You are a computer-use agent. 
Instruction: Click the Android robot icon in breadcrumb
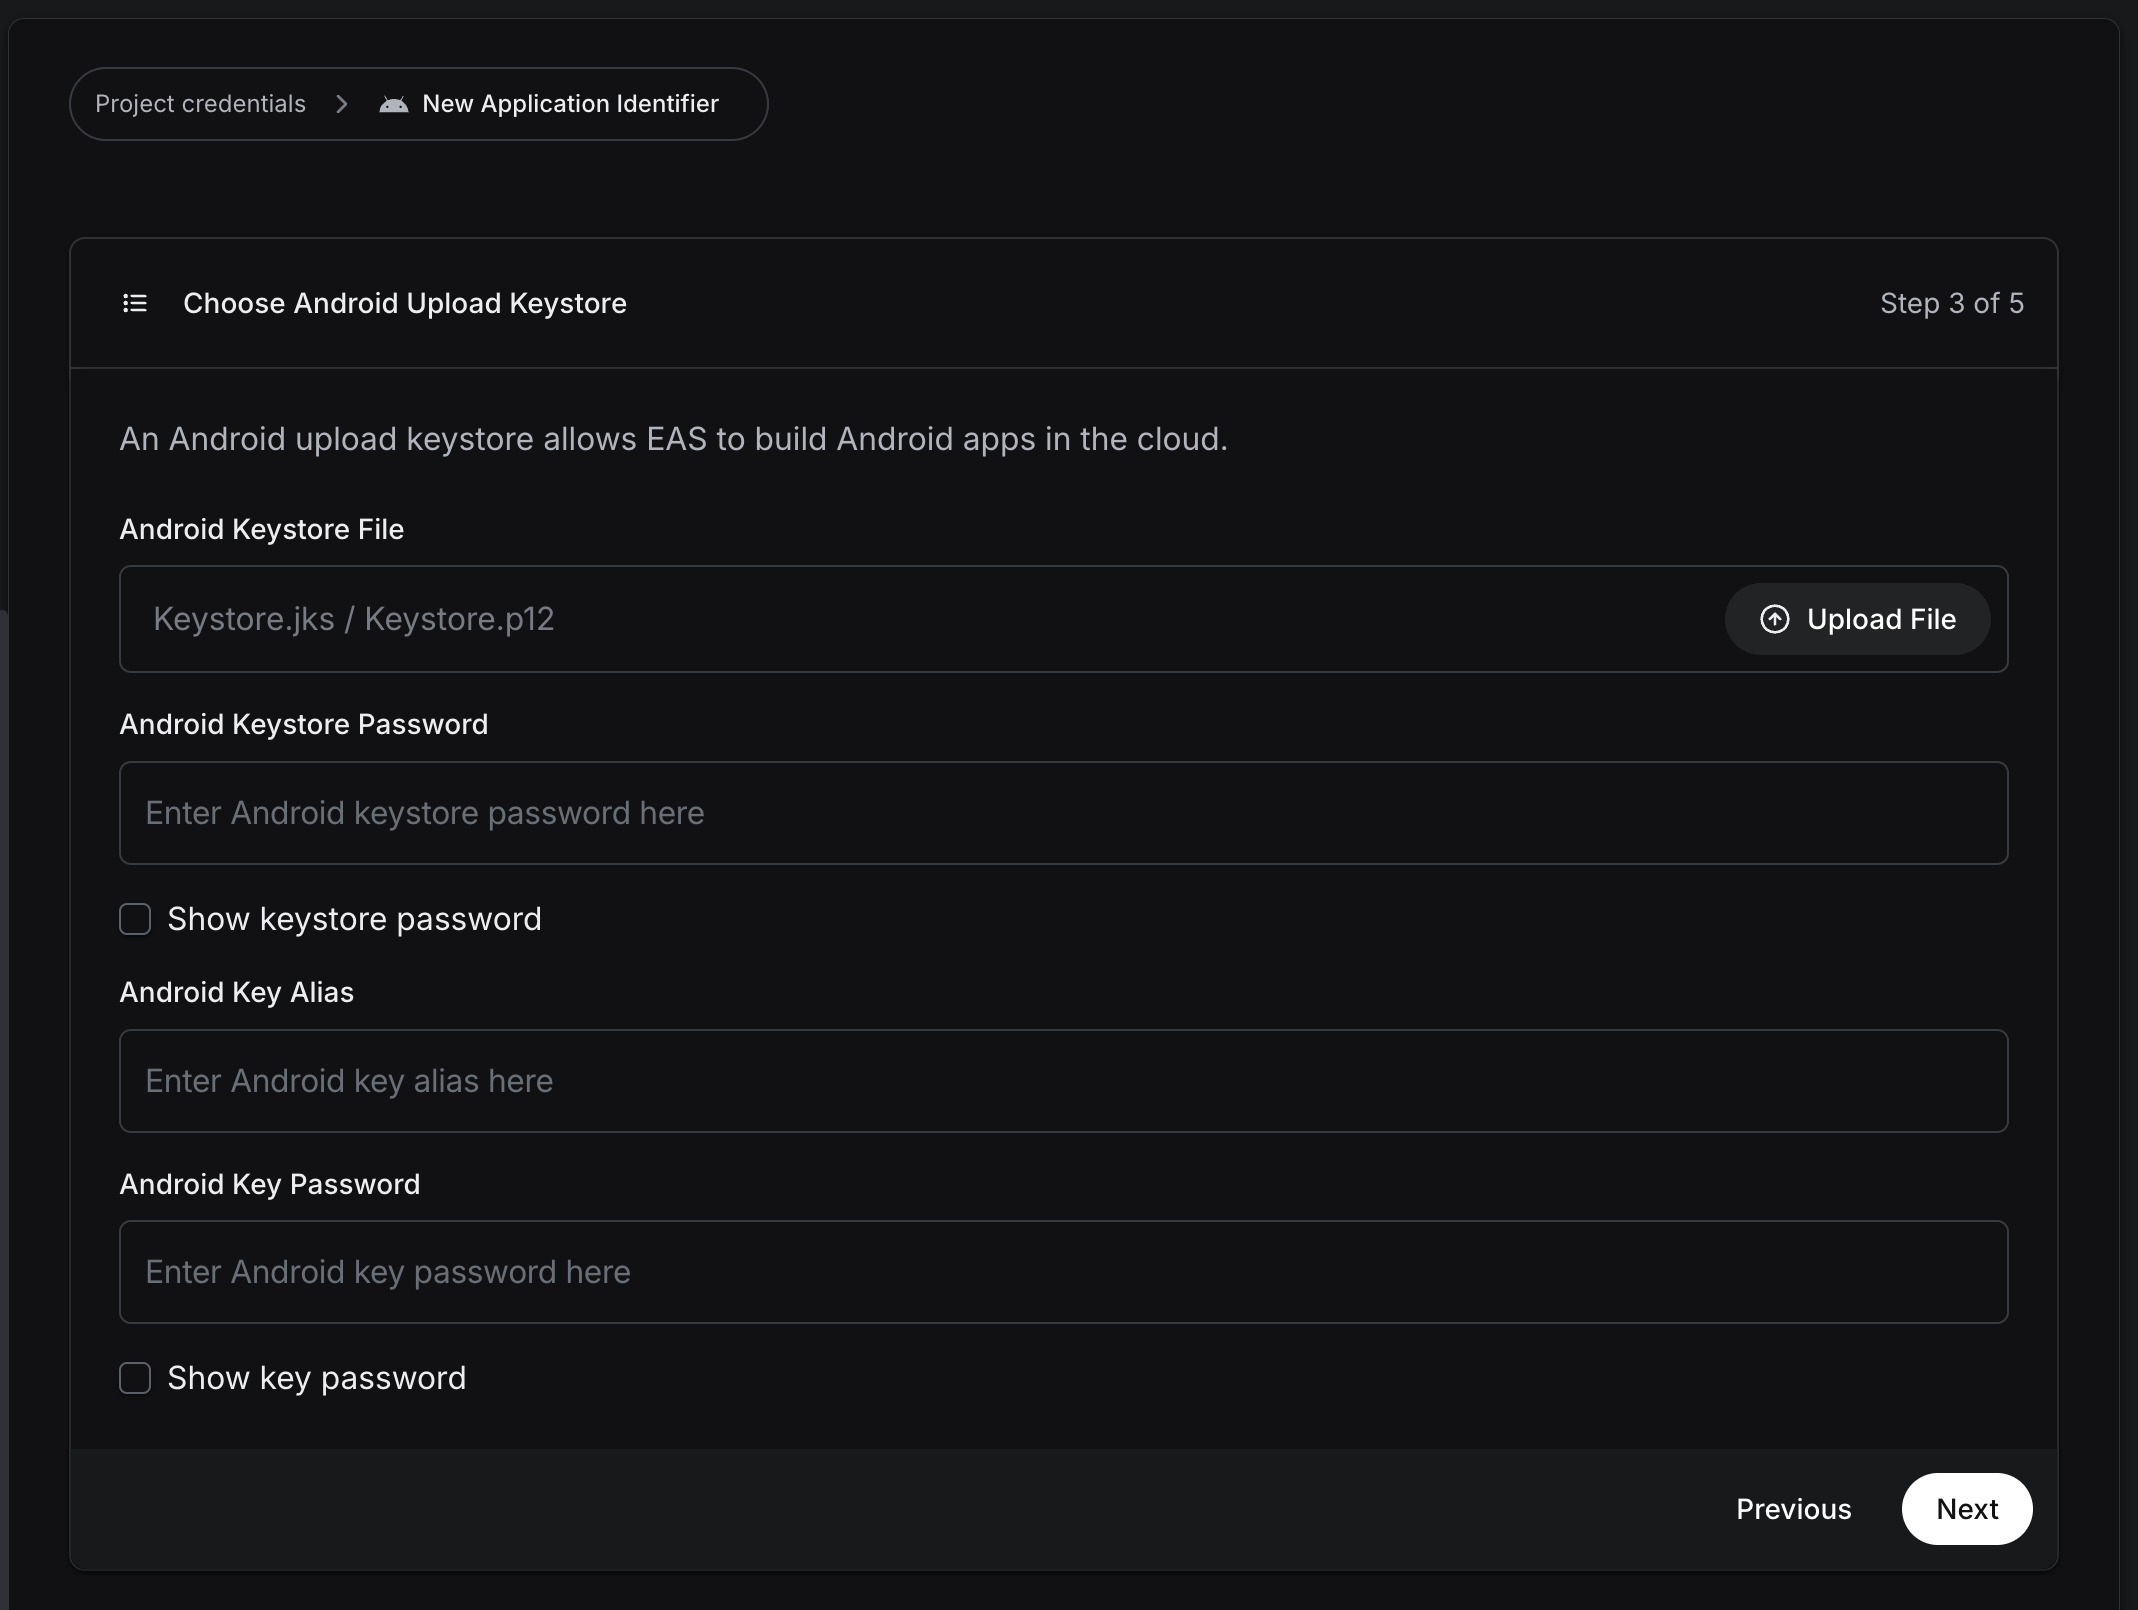[x=393, y=104]
